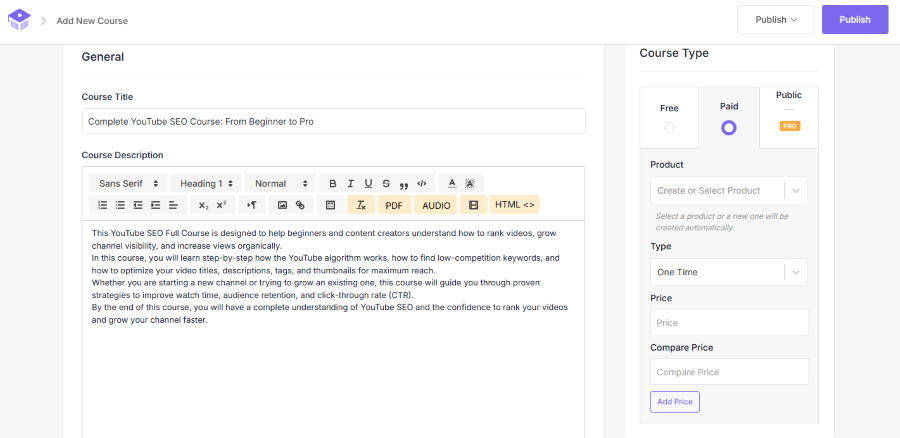The height and width of the screenshot is (438, 900).
Task: Open the white Publish status dropdown
Action: click(775, 20)
